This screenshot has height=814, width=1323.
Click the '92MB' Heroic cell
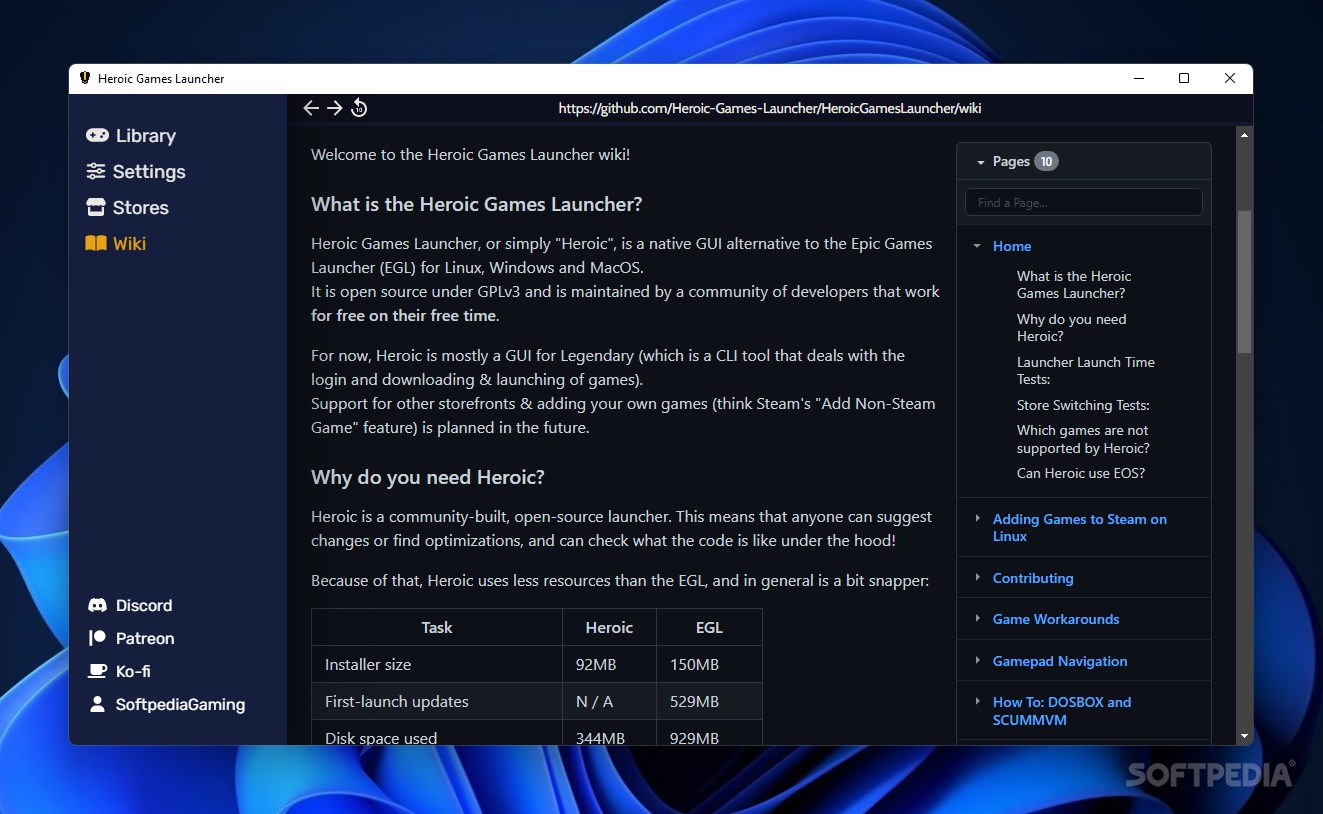609,664
